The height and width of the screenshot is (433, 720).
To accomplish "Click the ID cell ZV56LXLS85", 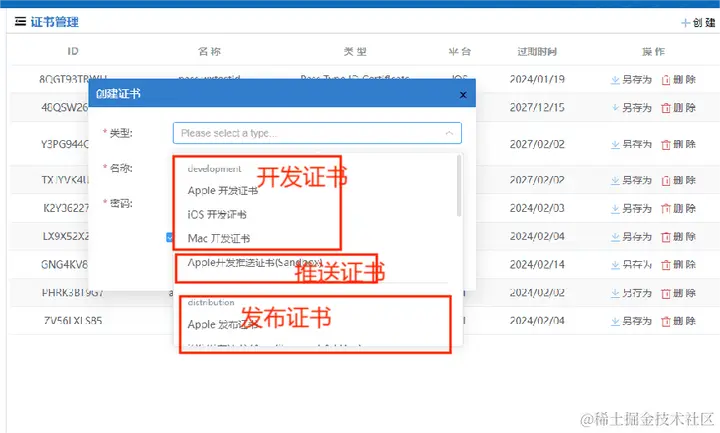I will pyautogui.click(x=73, y=321).
